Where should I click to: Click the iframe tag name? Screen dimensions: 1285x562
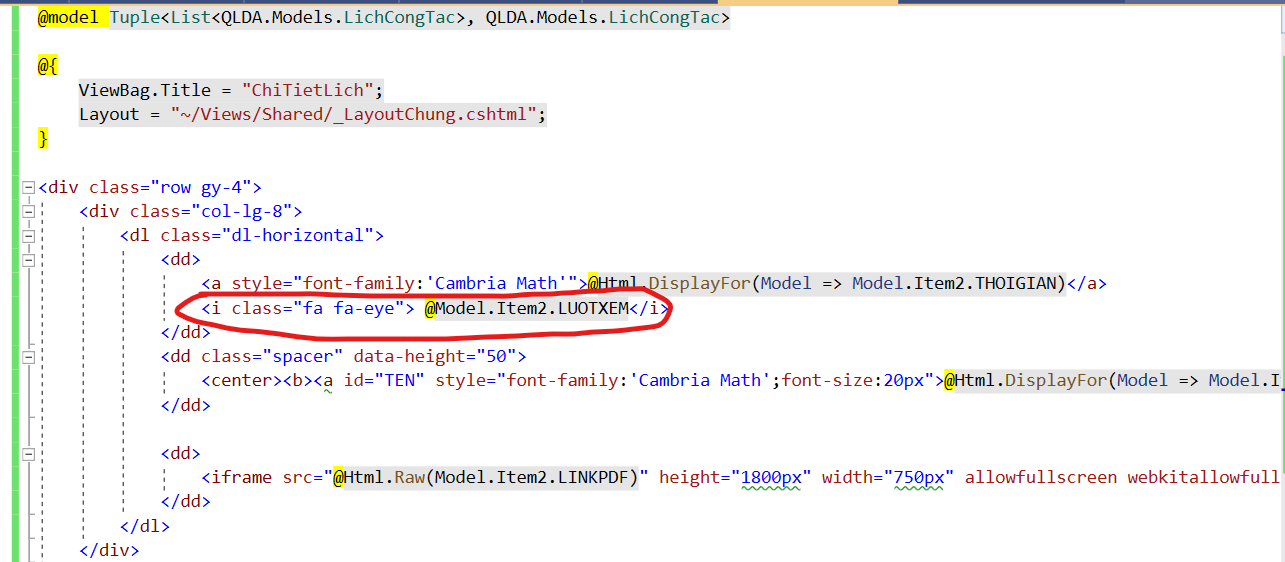tap(241, 477)
